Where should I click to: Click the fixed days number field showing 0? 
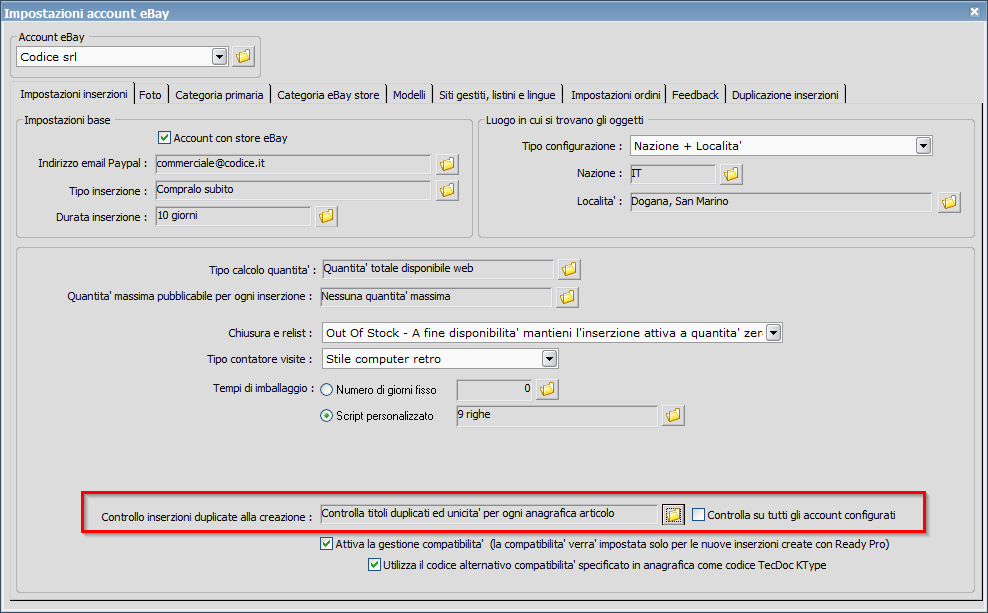tap(495, 390)
